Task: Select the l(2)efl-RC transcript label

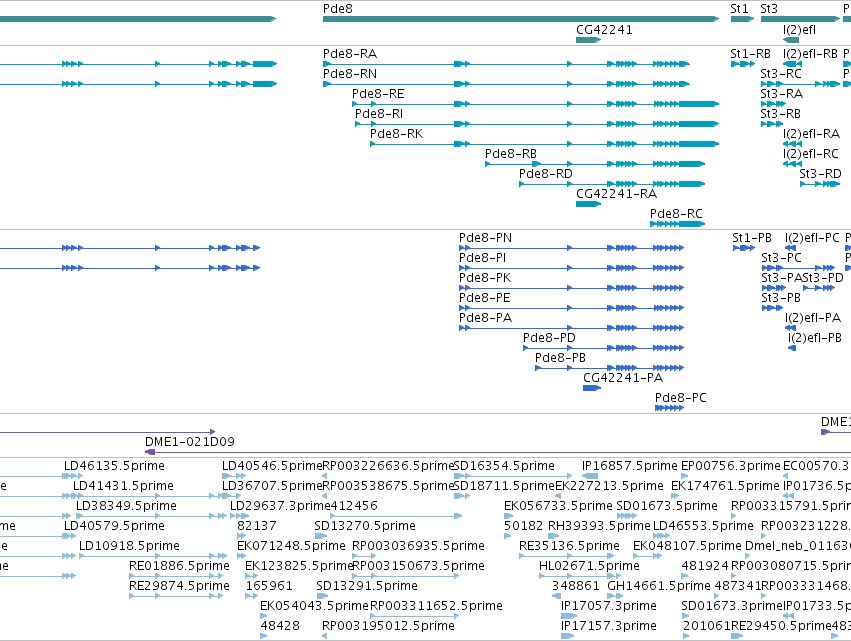Action: pos(811,154)
